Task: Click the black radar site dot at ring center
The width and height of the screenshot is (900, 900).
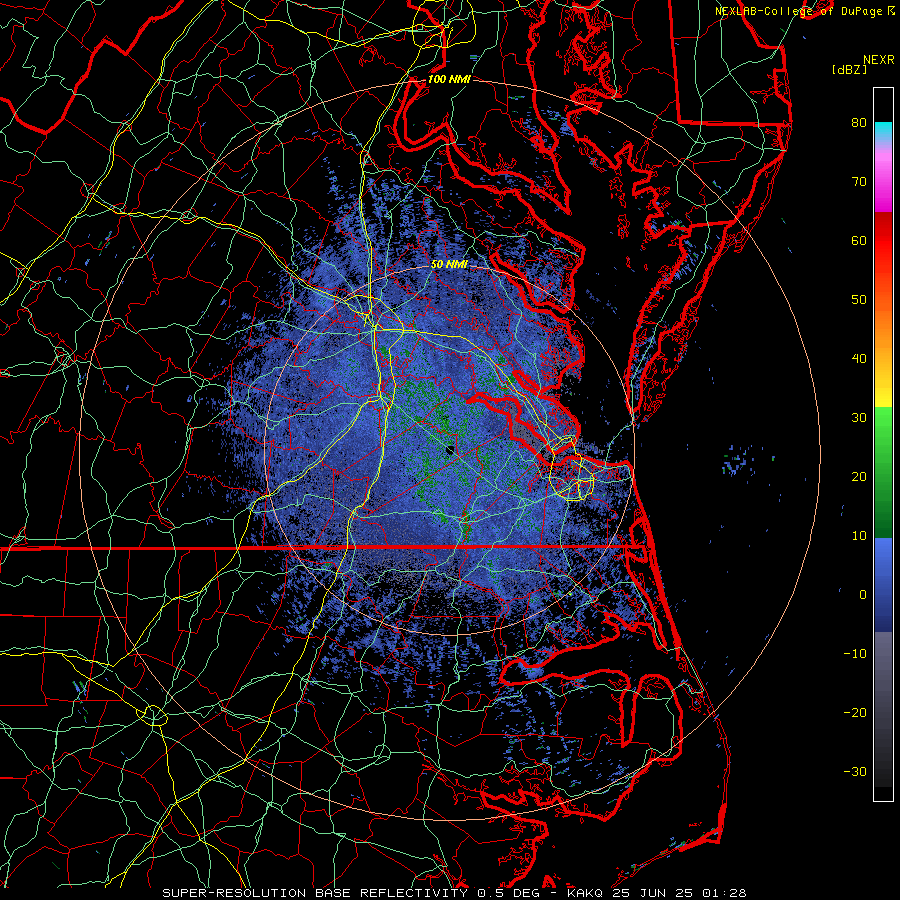Action: pos(450,450)
